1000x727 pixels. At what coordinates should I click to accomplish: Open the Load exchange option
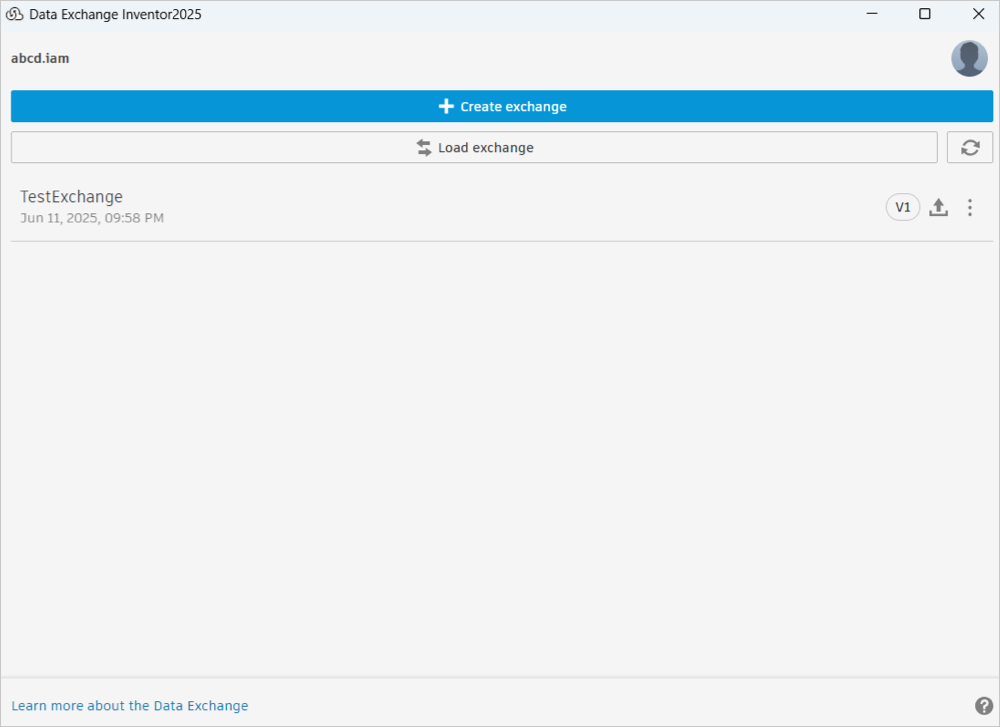[x=474, y=147]
